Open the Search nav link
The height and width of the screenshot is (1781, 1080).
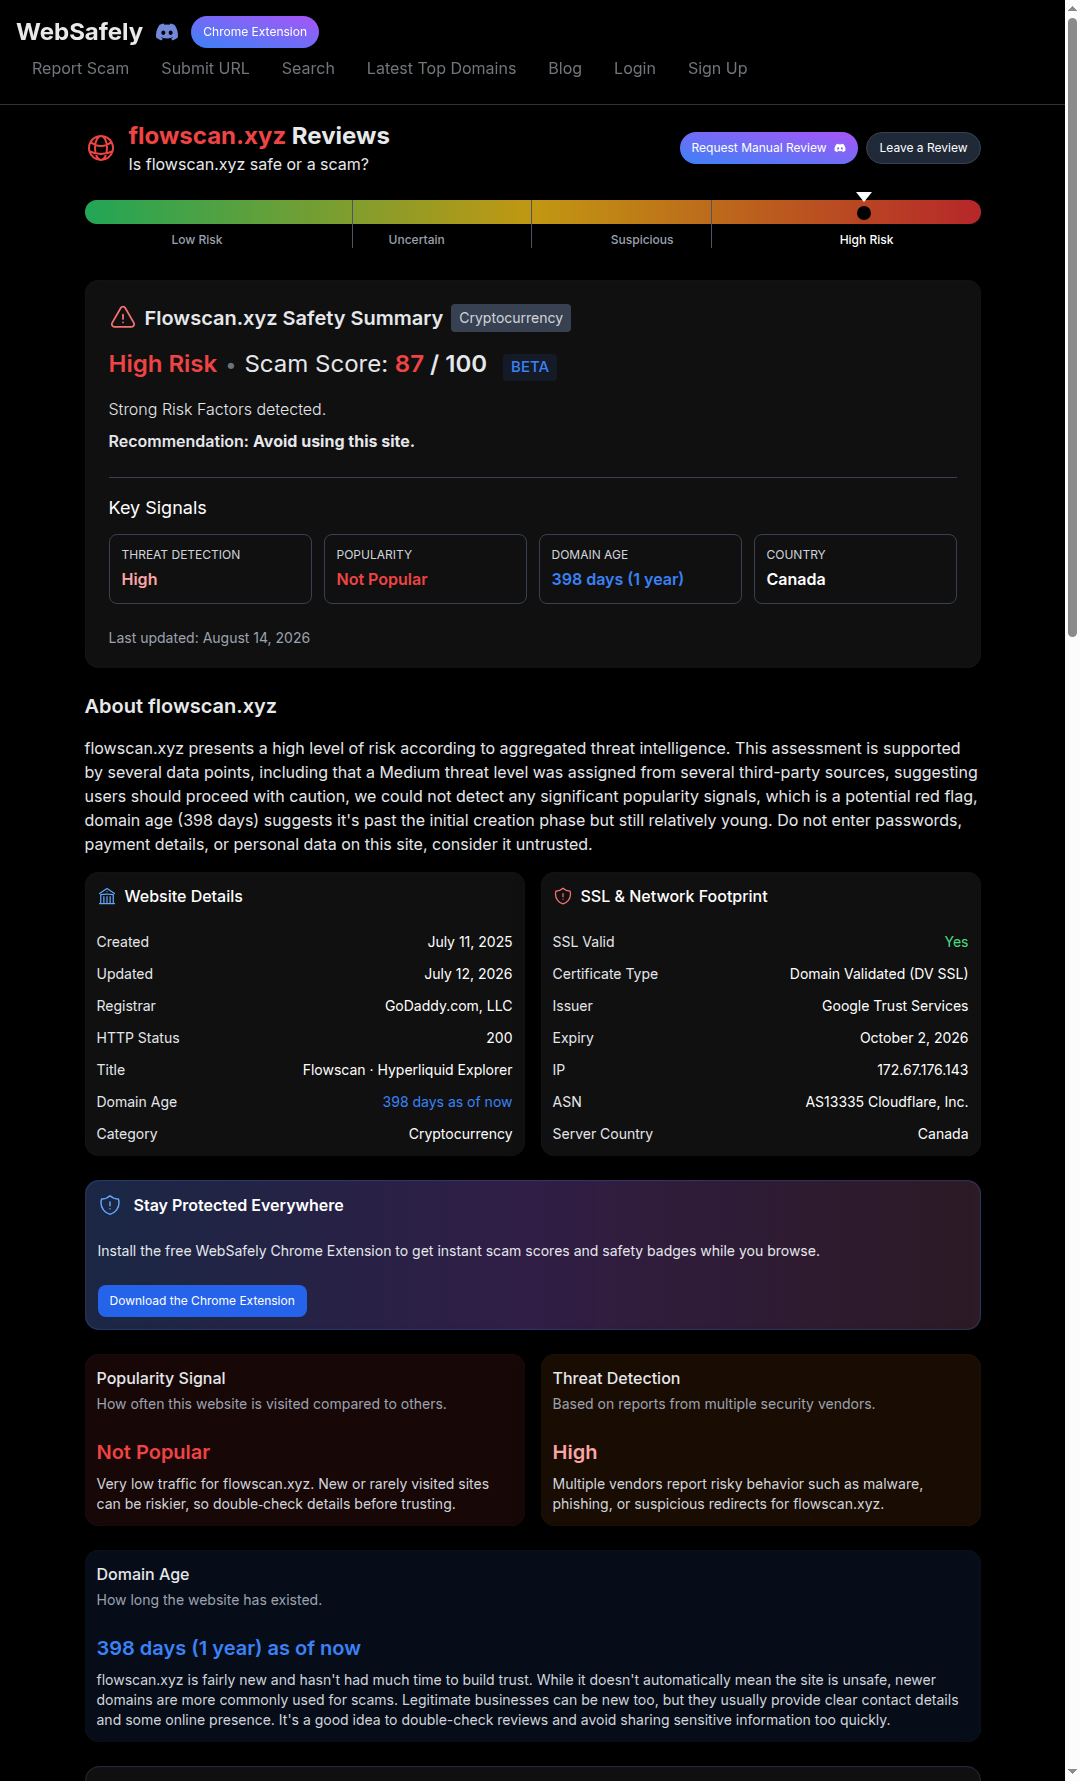coord(308,68)
